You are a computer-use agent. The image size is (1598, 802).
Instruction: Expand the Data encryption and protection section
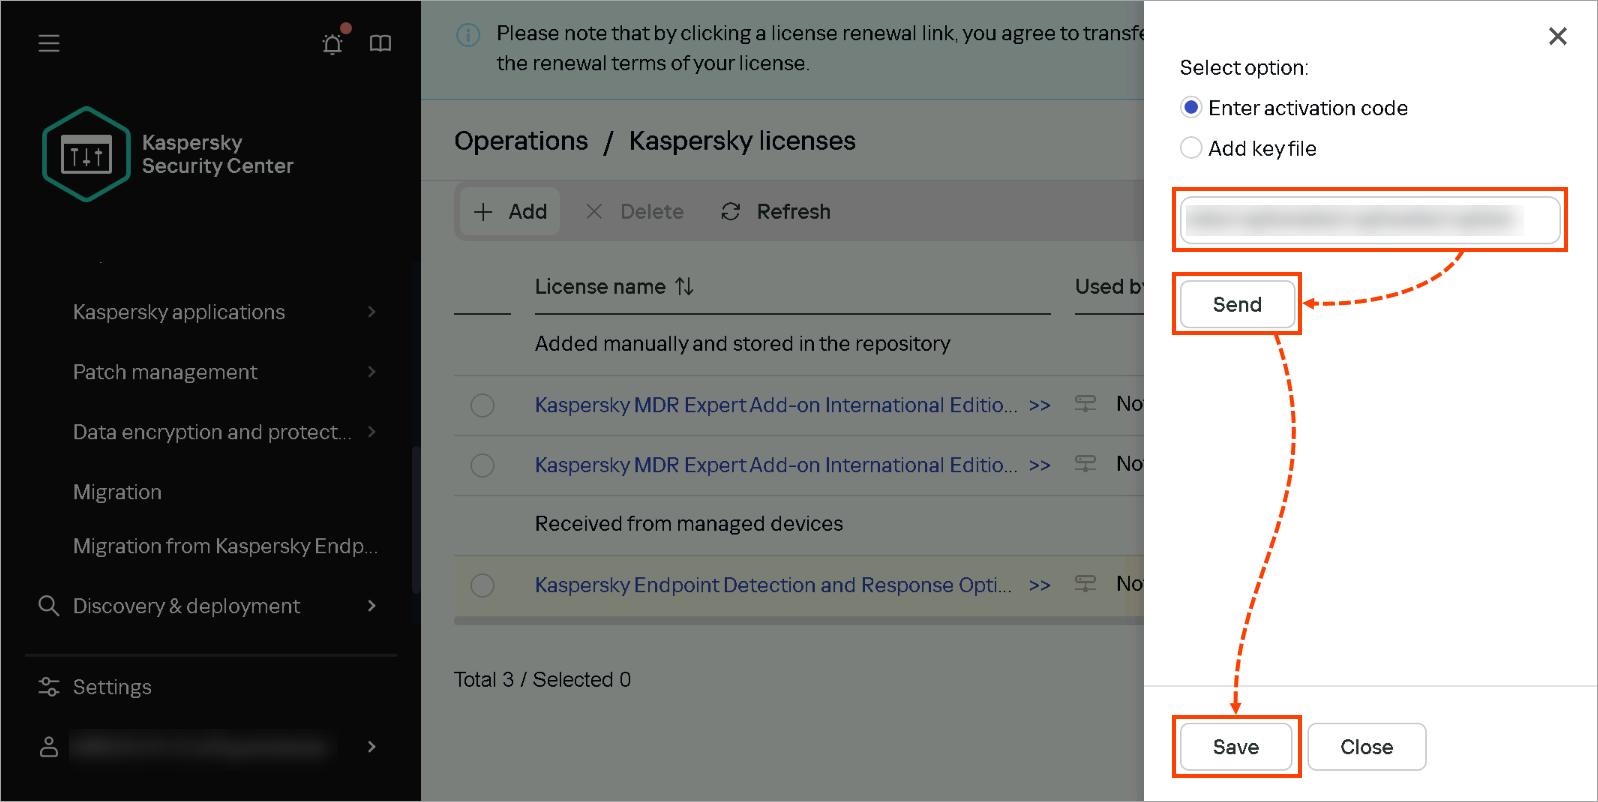(x=224, y=432)
